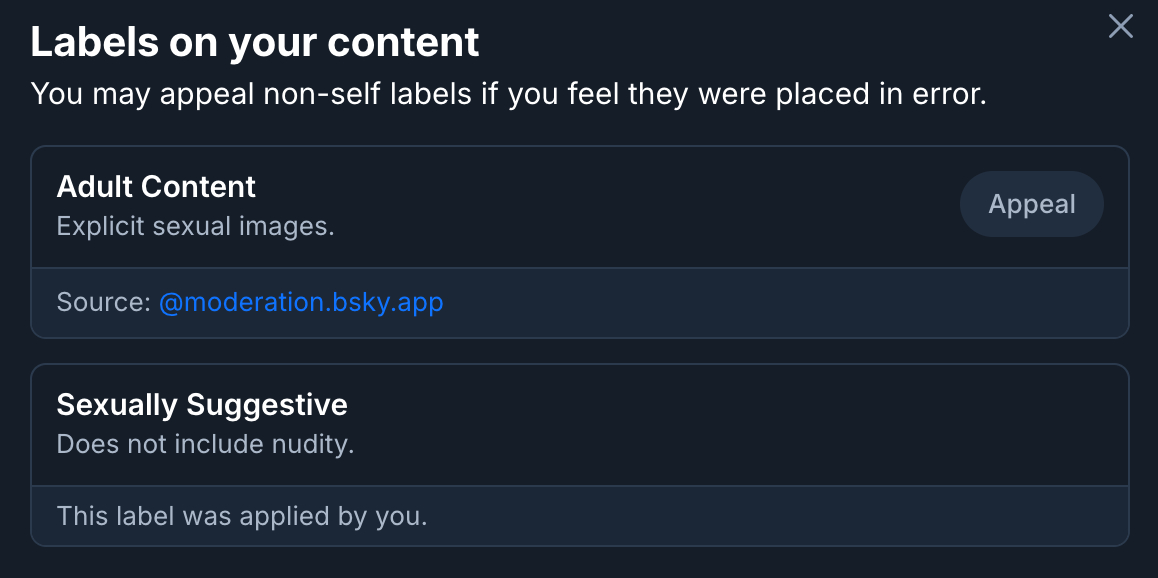Click the "Does not include nudity." description
The height and width of the screenshot is (578, 1158).
tap(205, 444)
